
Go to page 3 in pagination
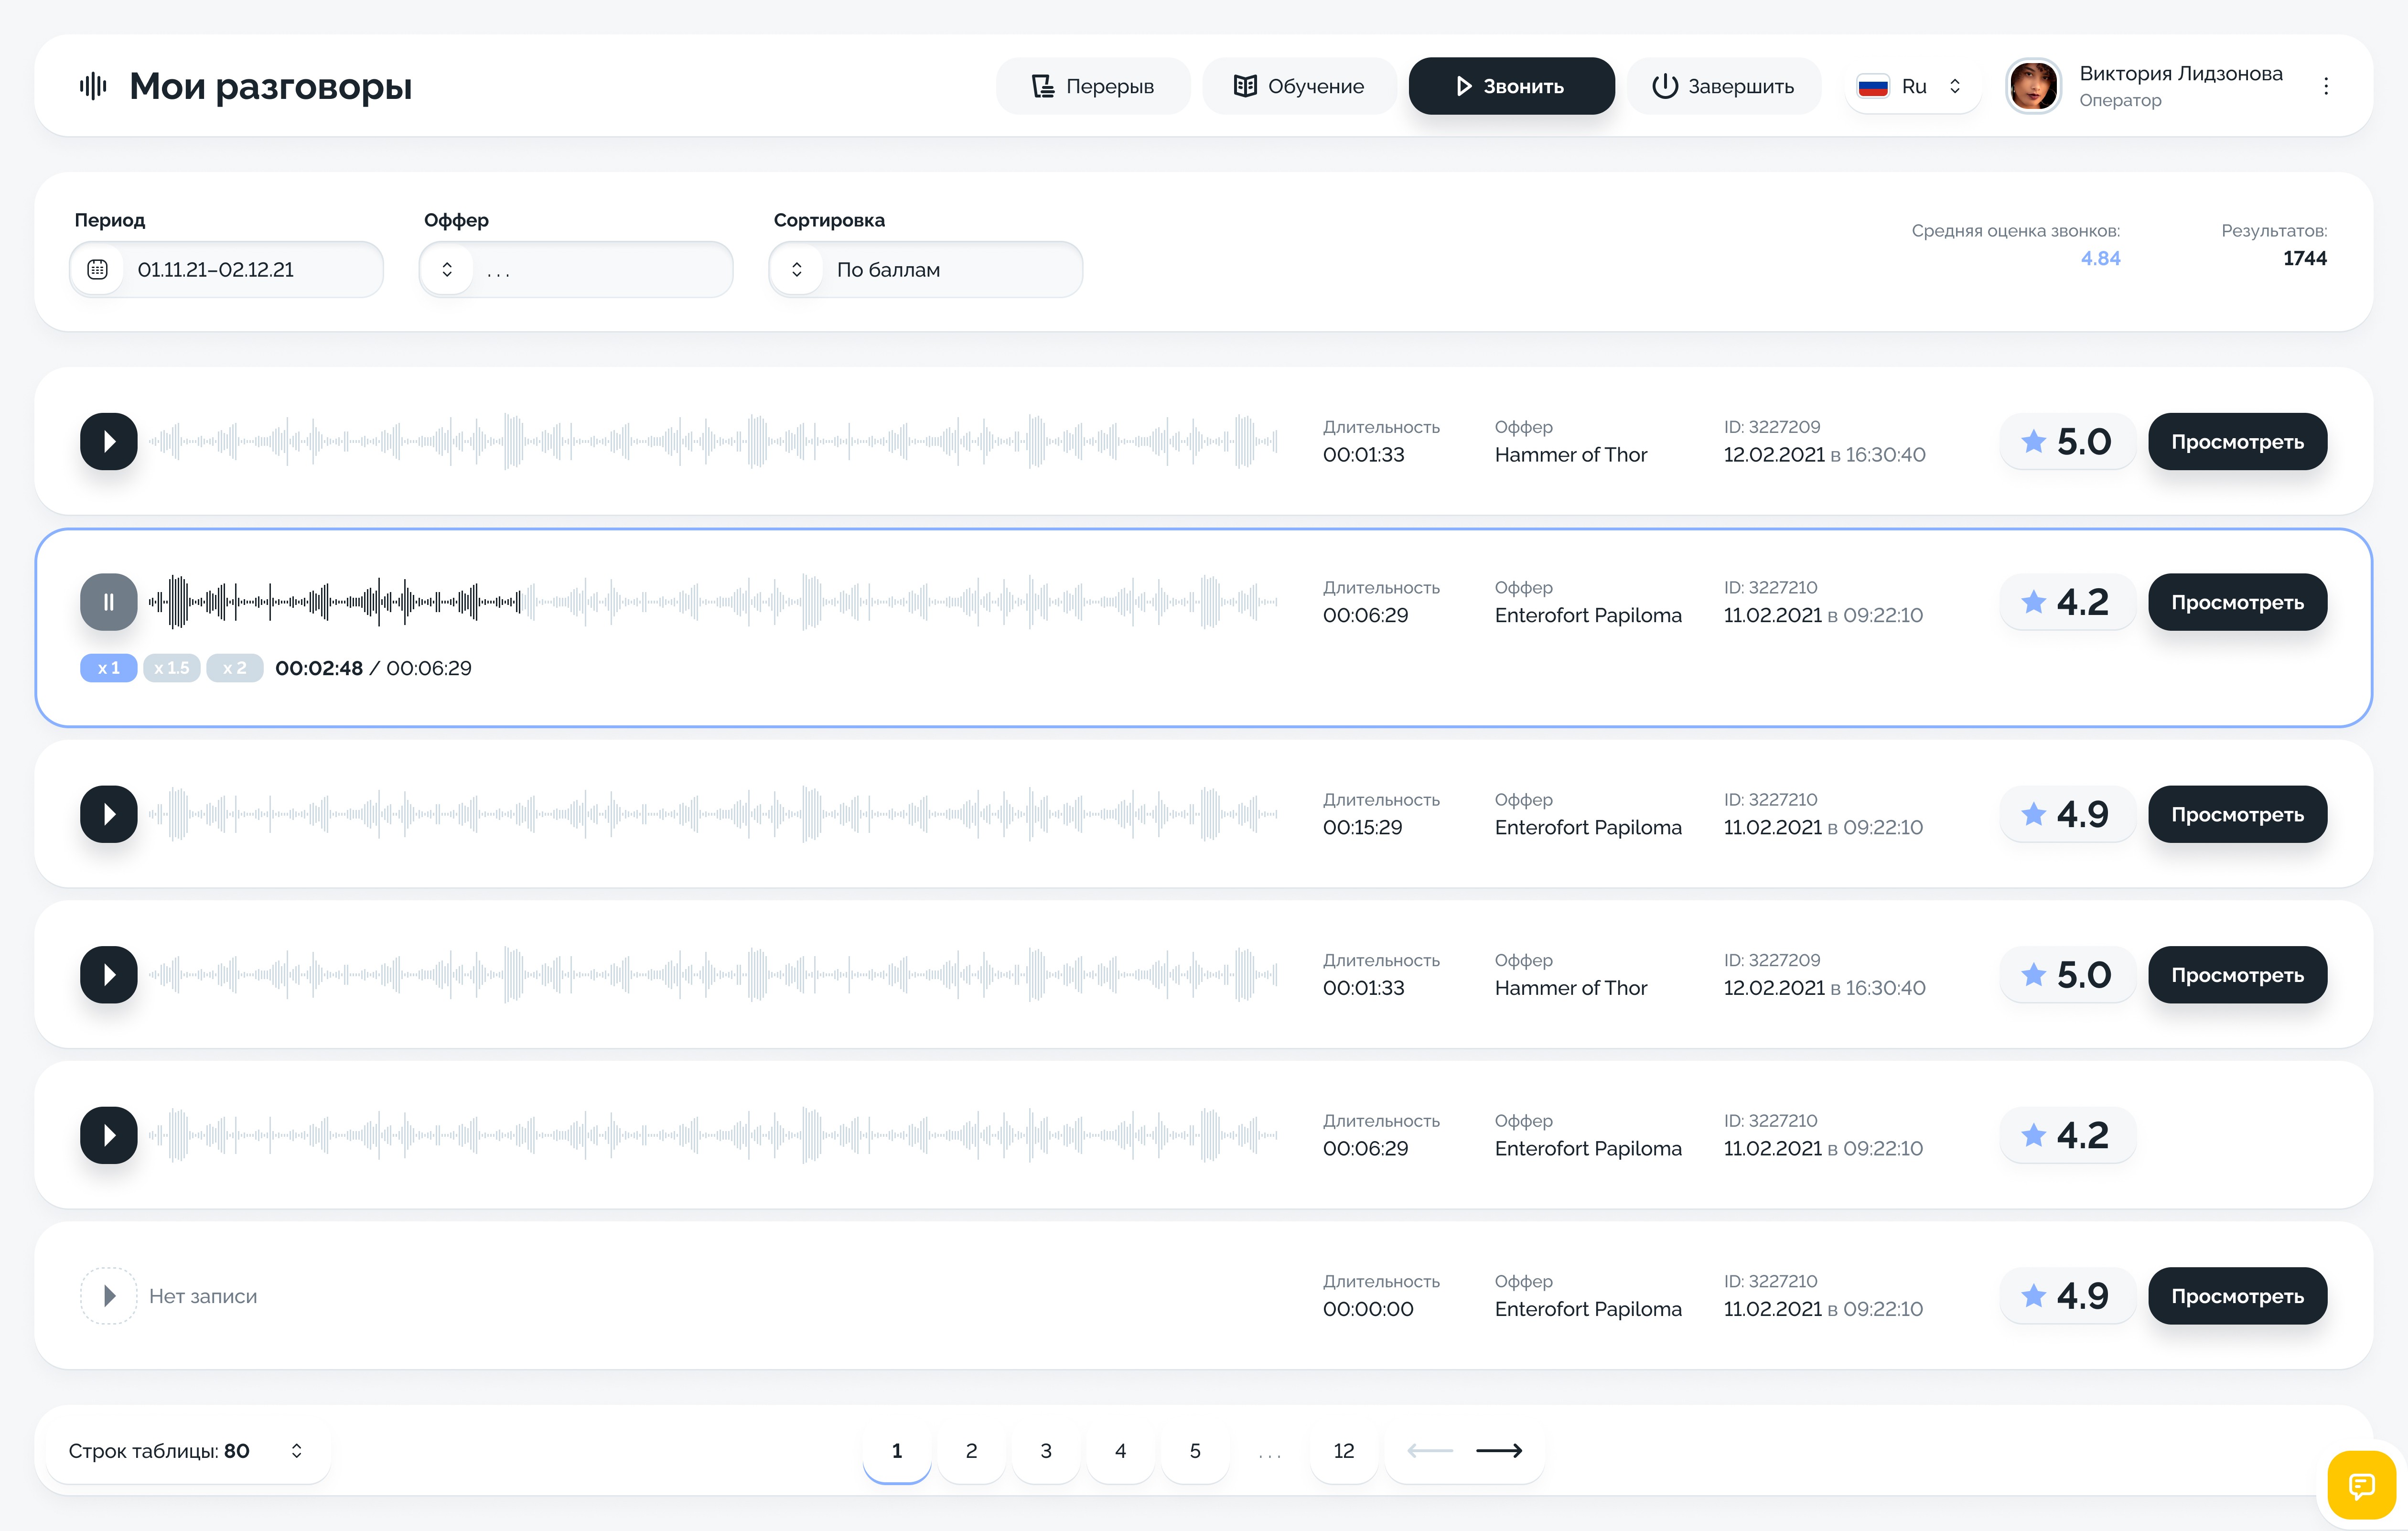(1045, 1450)
